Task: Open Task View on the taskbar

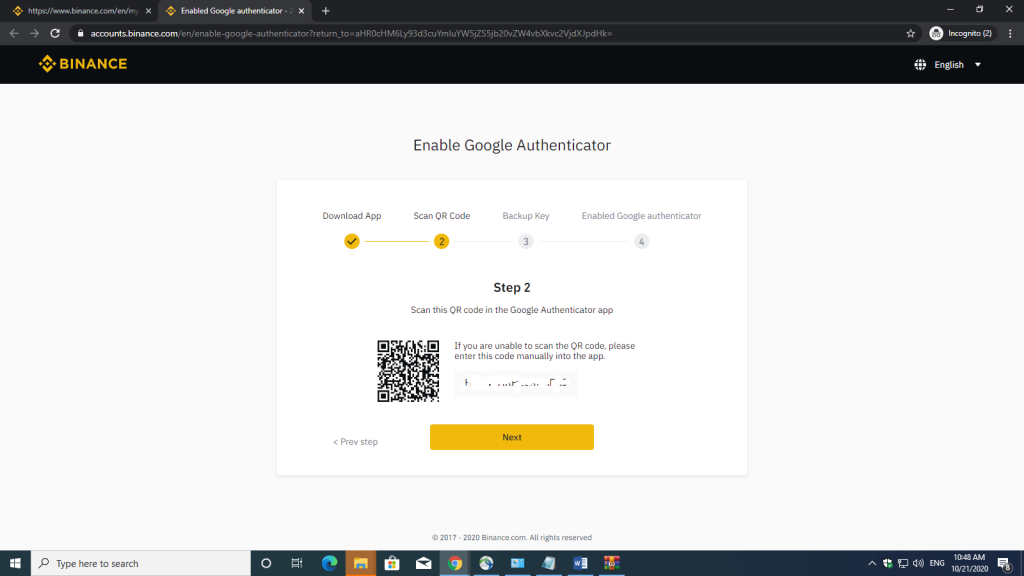Action: point(297,563)
